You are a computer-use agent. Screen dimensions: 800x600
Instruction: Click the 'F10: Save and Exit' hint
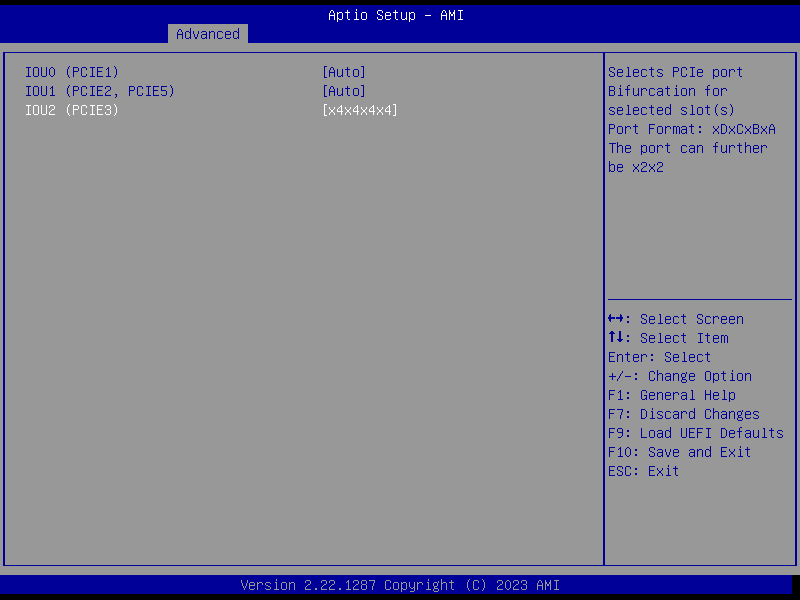pos(680,453)
